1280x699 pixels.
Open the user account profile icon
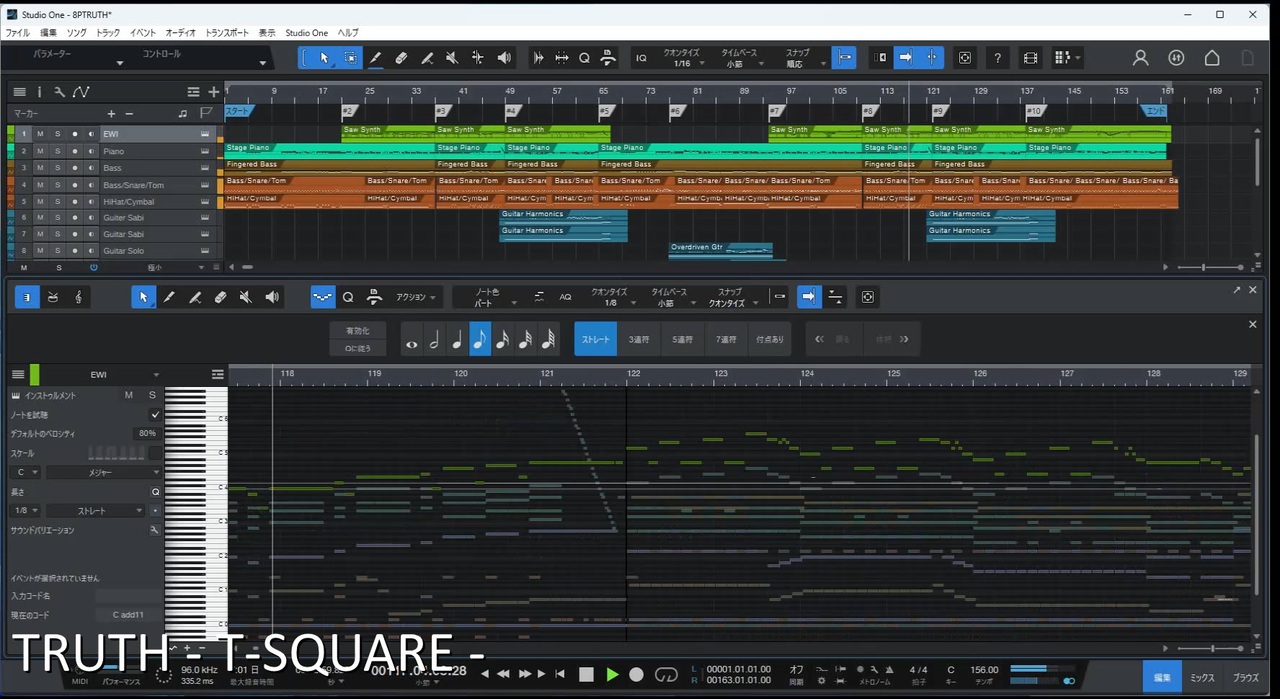pyautogui.click(x=1140, y=58)
